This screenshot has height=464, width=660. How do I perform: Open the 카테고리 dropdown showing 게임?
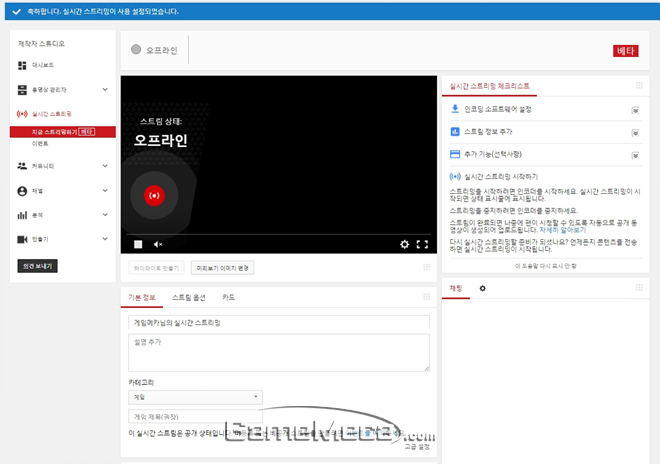[194, 397]
